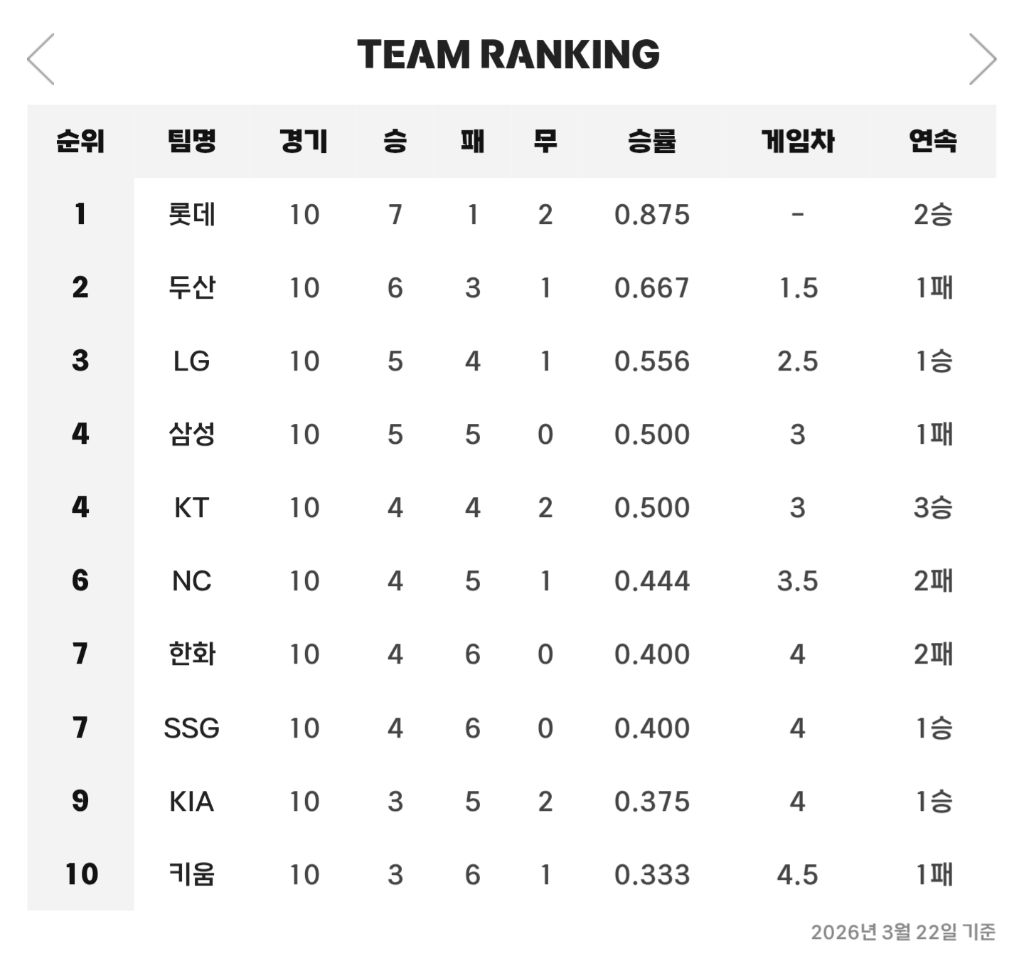Click the next arrow beside TEAM RANKING
The image size is (1024, 978).
pos(982,59)
